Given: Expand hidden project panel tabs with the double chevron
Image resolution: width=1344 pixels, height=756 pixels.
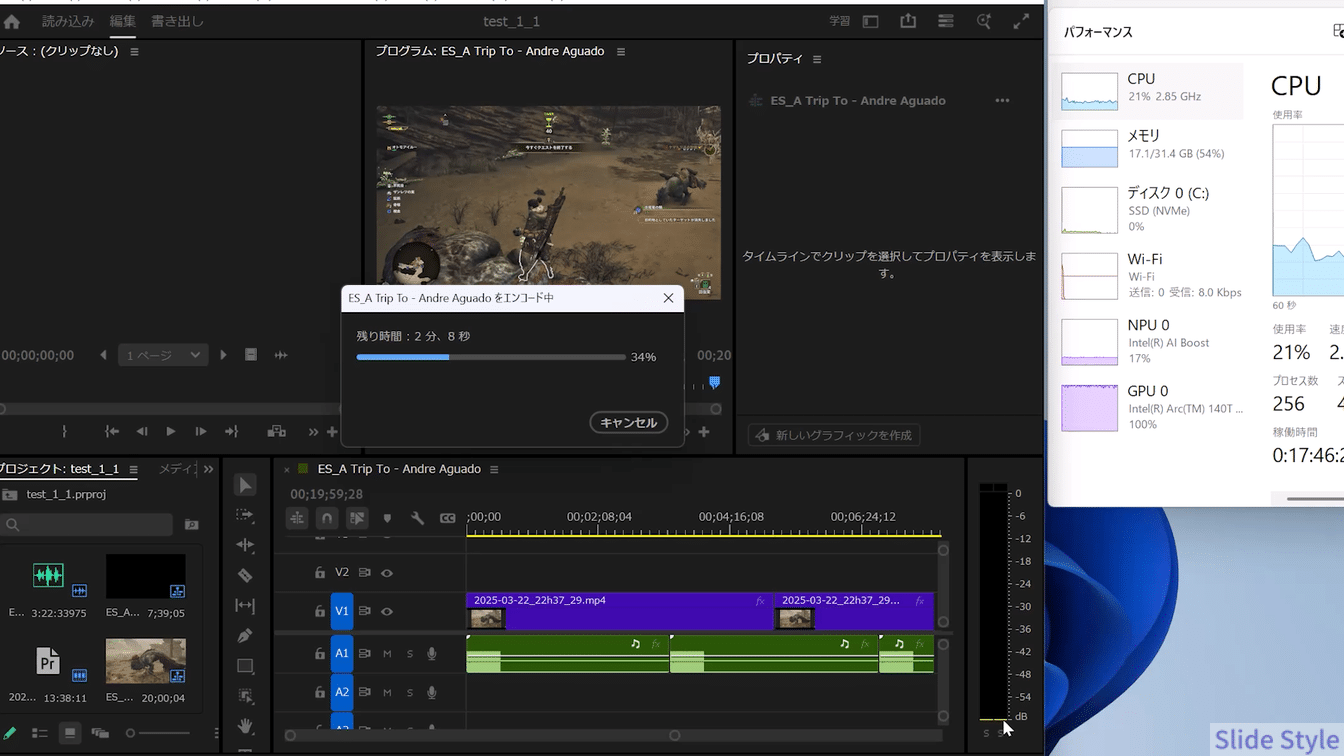Looking at the screenshot, I should 208,469.
